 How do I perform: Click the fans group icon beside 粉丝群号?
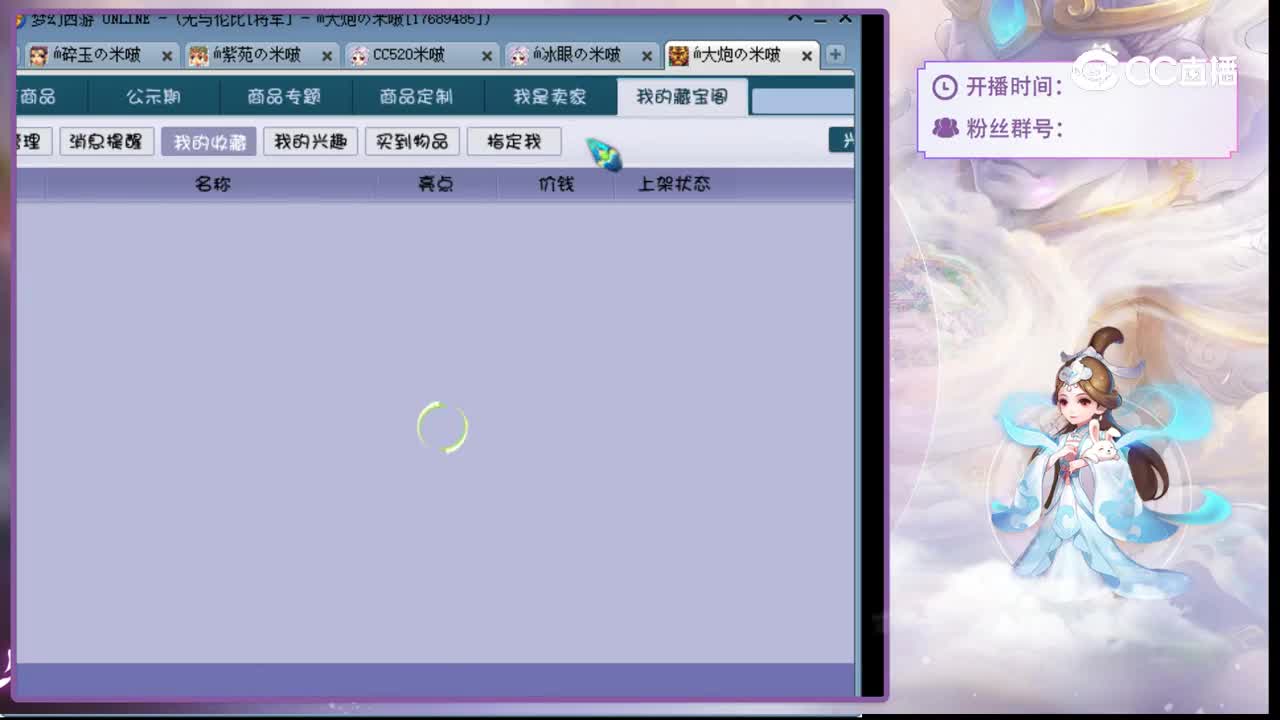[x=945, y=128]
